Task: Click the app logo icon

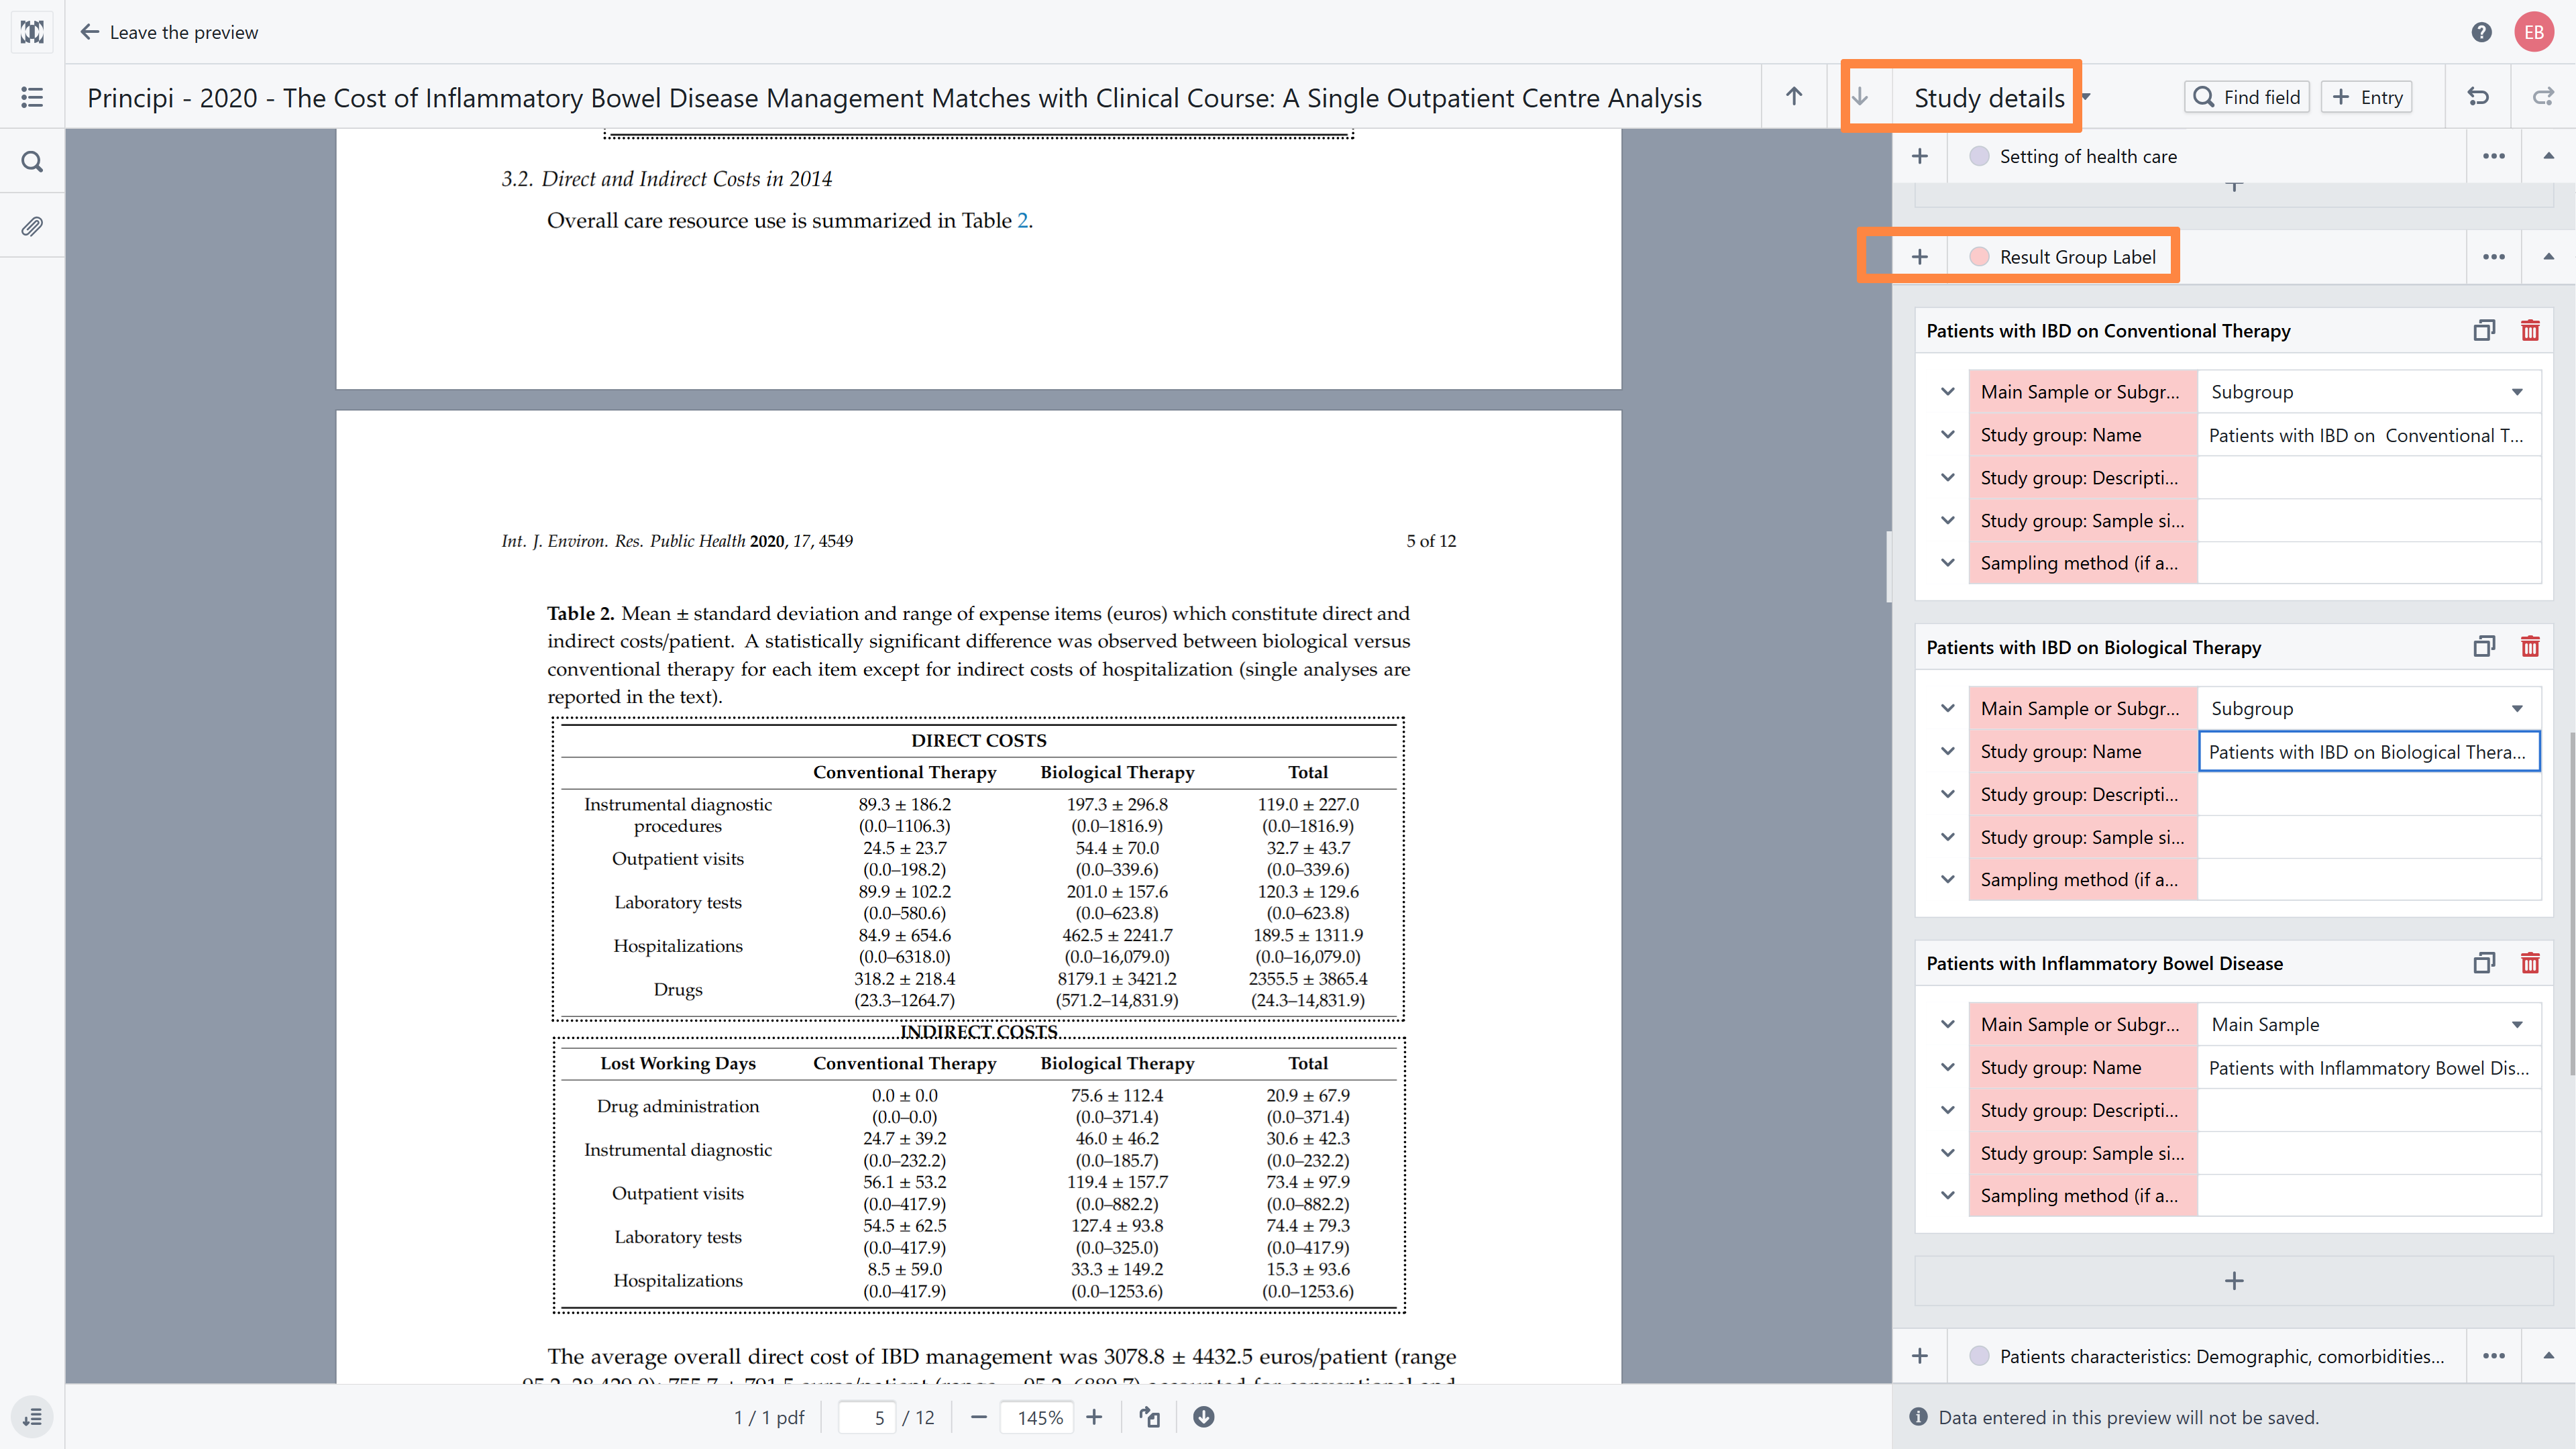Action: (x=32, y=32)
